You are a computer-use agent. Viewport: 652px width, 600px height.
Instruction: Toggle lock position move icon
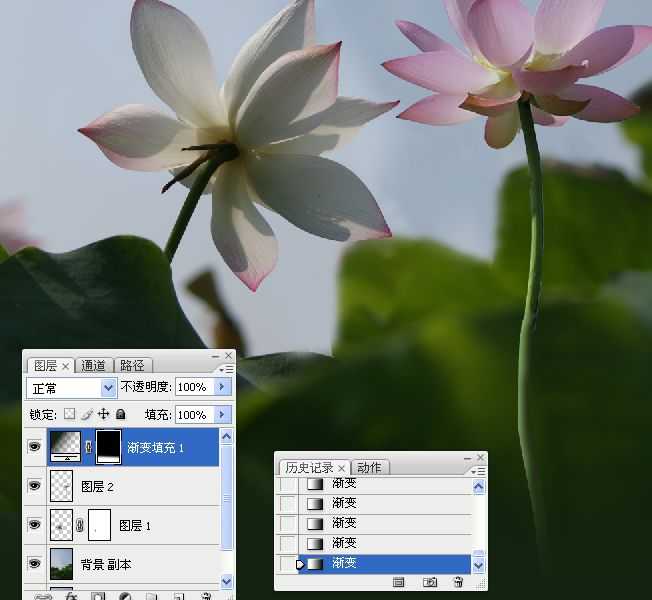(103, 414)
